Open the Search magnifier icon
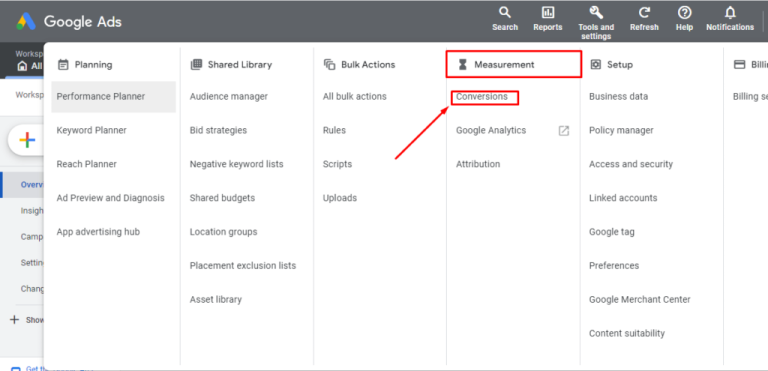The height and width of the screenshot is (371, 768). click(x=504, y=12)
